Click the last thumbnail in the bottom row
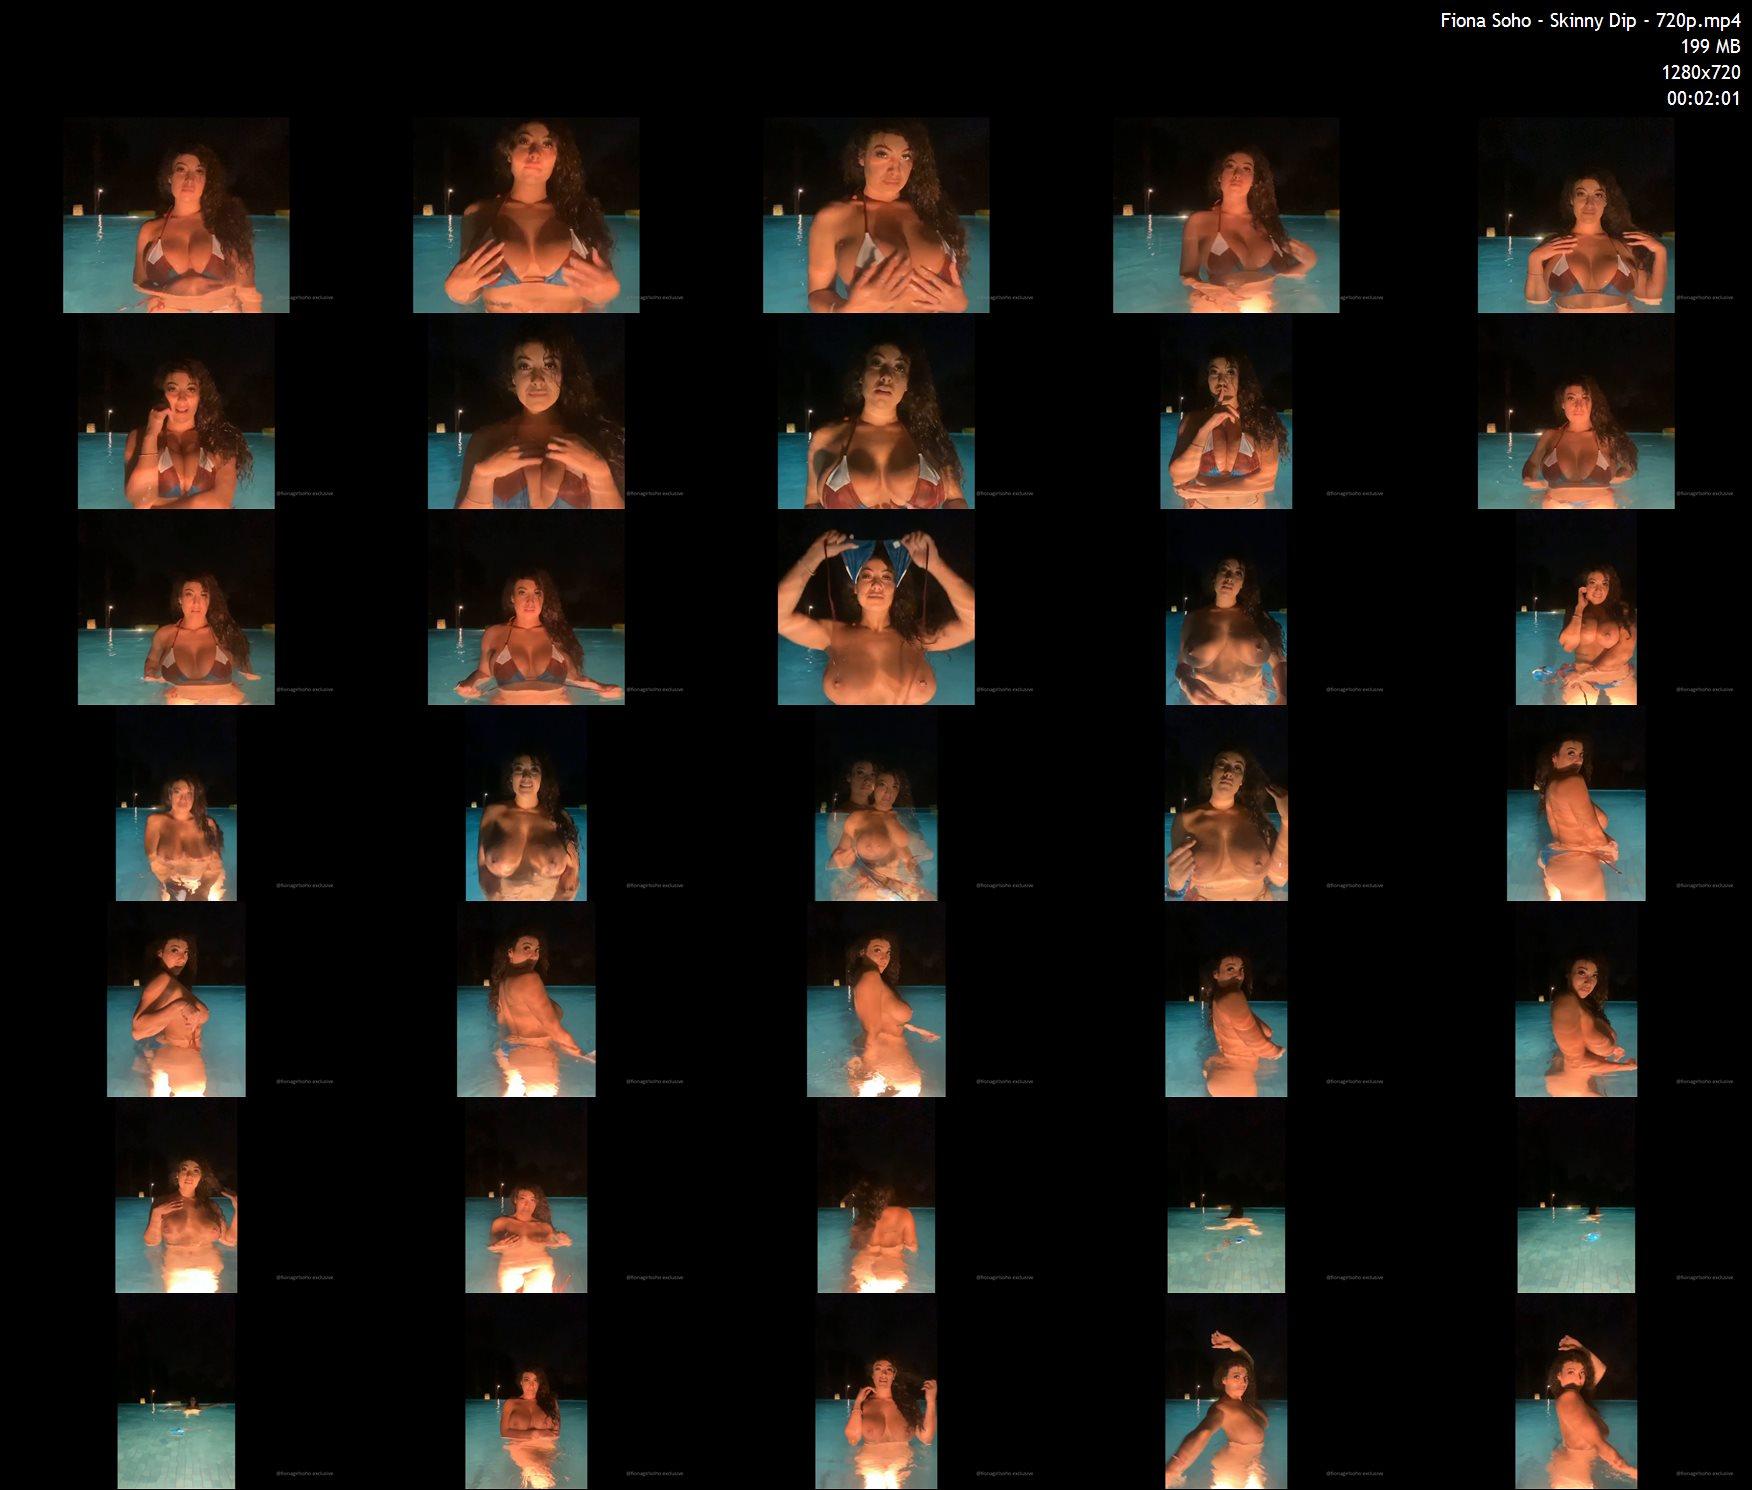1752x1490 pixels. click(1576, 1391)
